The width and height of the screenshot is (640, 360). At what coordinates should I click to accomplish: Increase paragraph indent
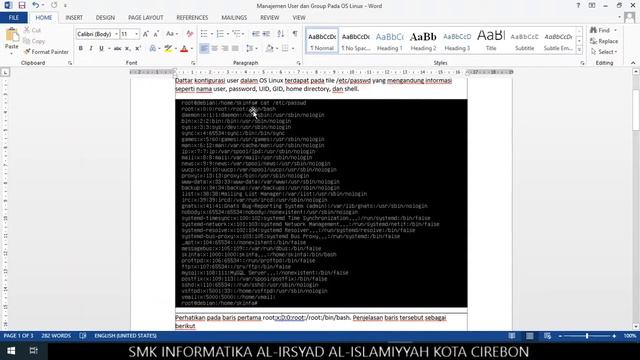point(267,34)
